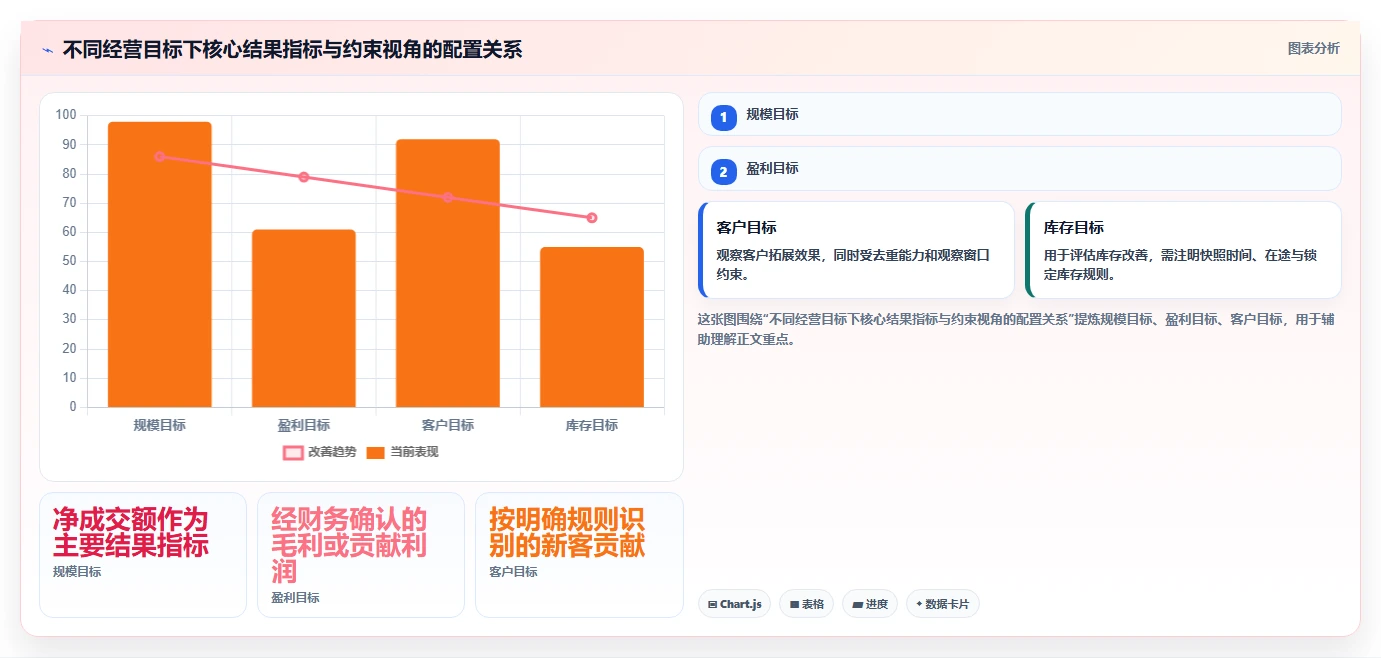Screen dimensions: 1381x658
Task: Click the page title 不同经营目标下核心结果指标与约束视角的配置关系
Action: (292, 50)
